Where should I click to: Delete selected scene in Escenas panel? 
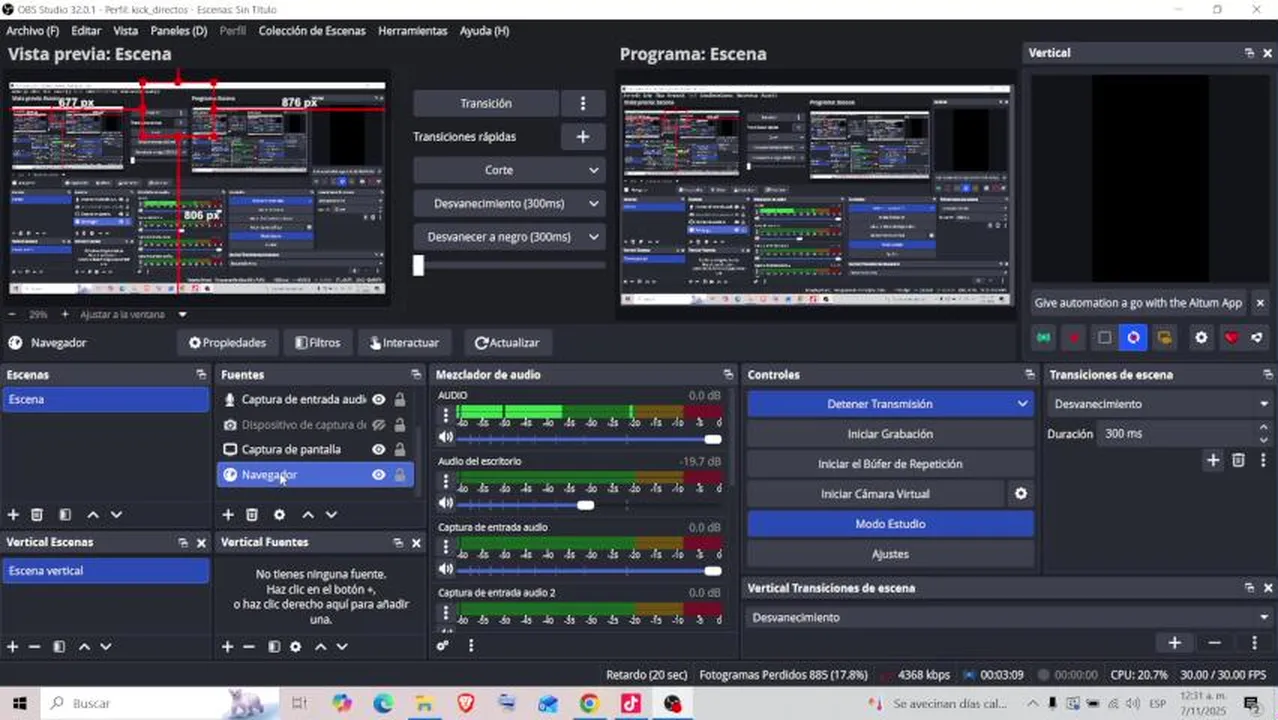coord(37,515)
